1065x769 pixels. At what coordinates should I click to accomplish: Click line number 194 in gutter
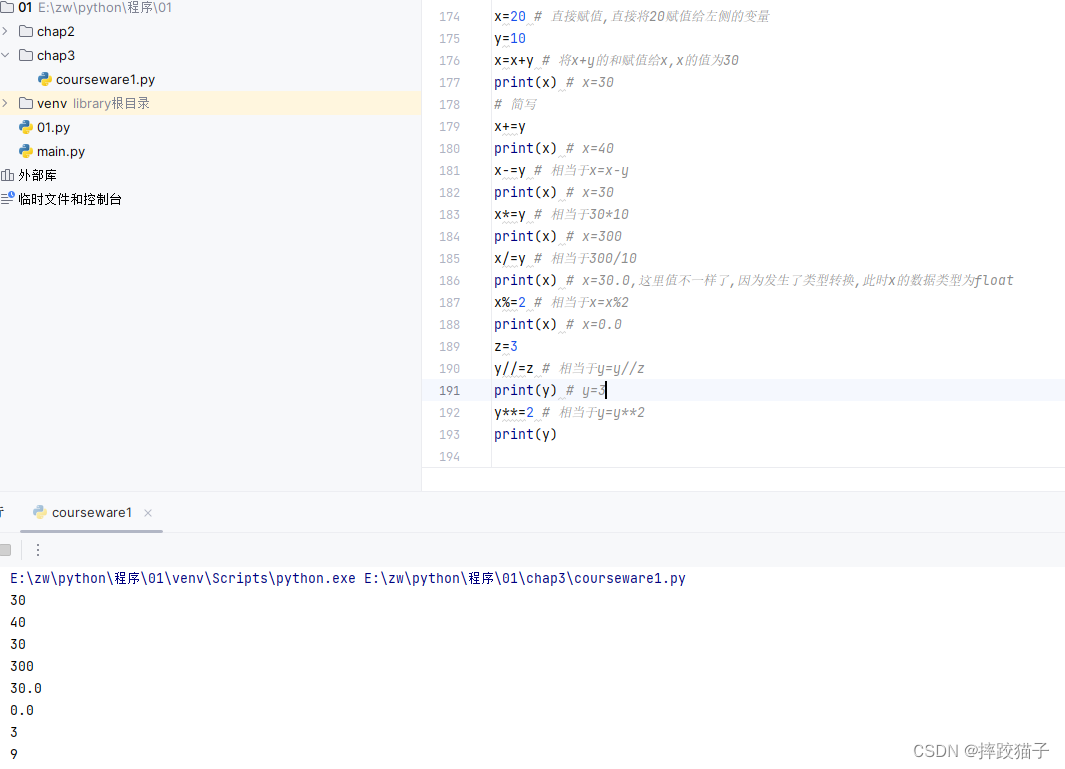[x=449, y=457]
